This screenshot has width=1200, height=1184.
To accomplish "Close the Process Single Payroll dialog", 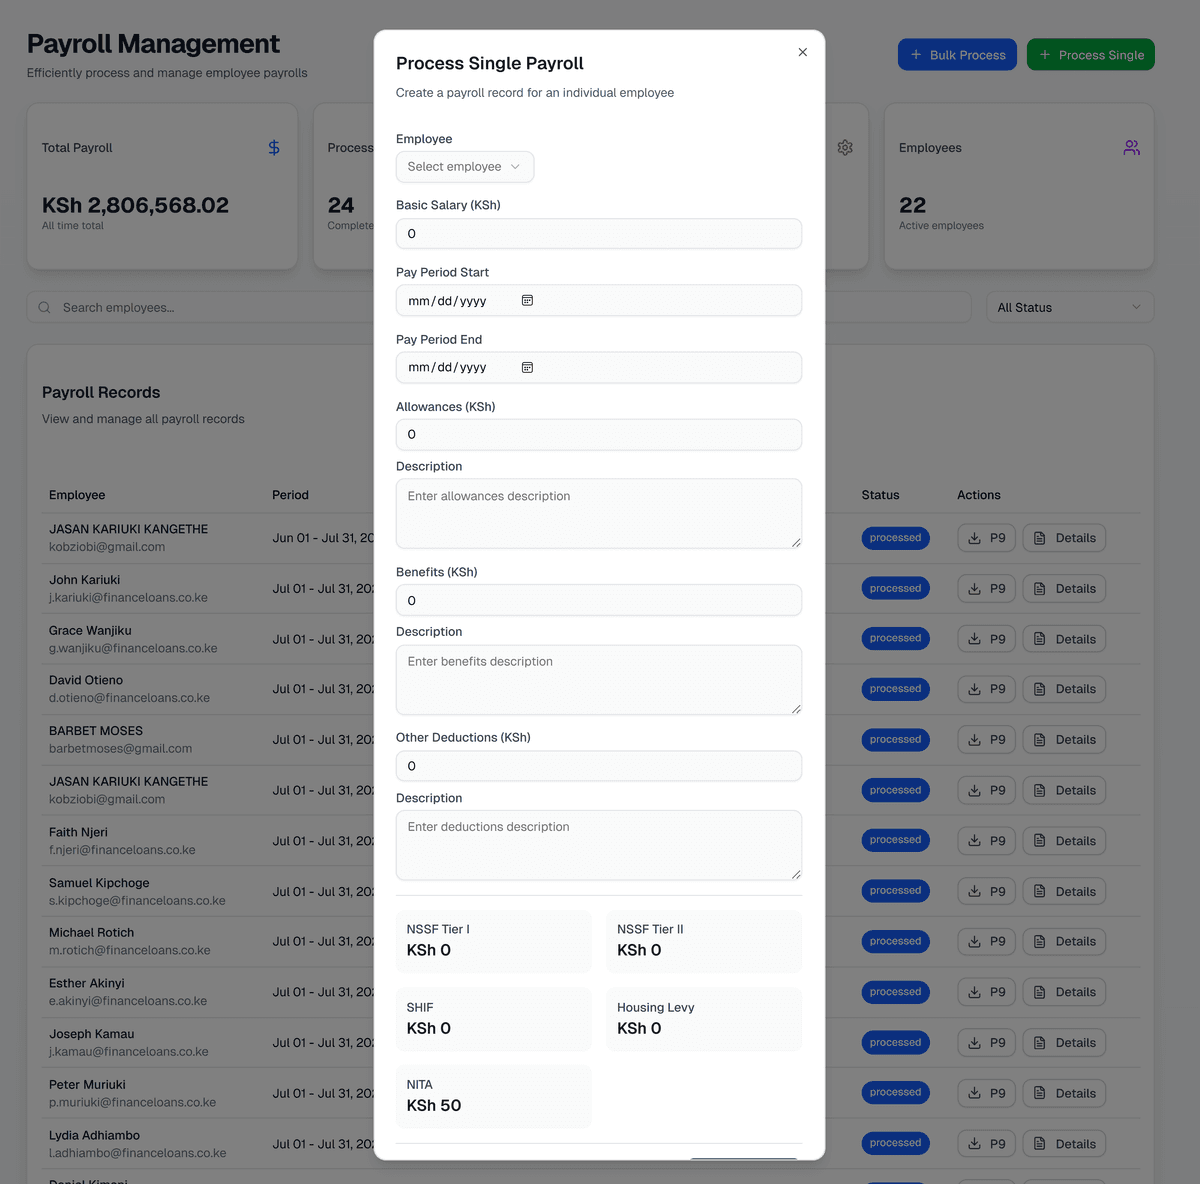I will pos(802,52).
